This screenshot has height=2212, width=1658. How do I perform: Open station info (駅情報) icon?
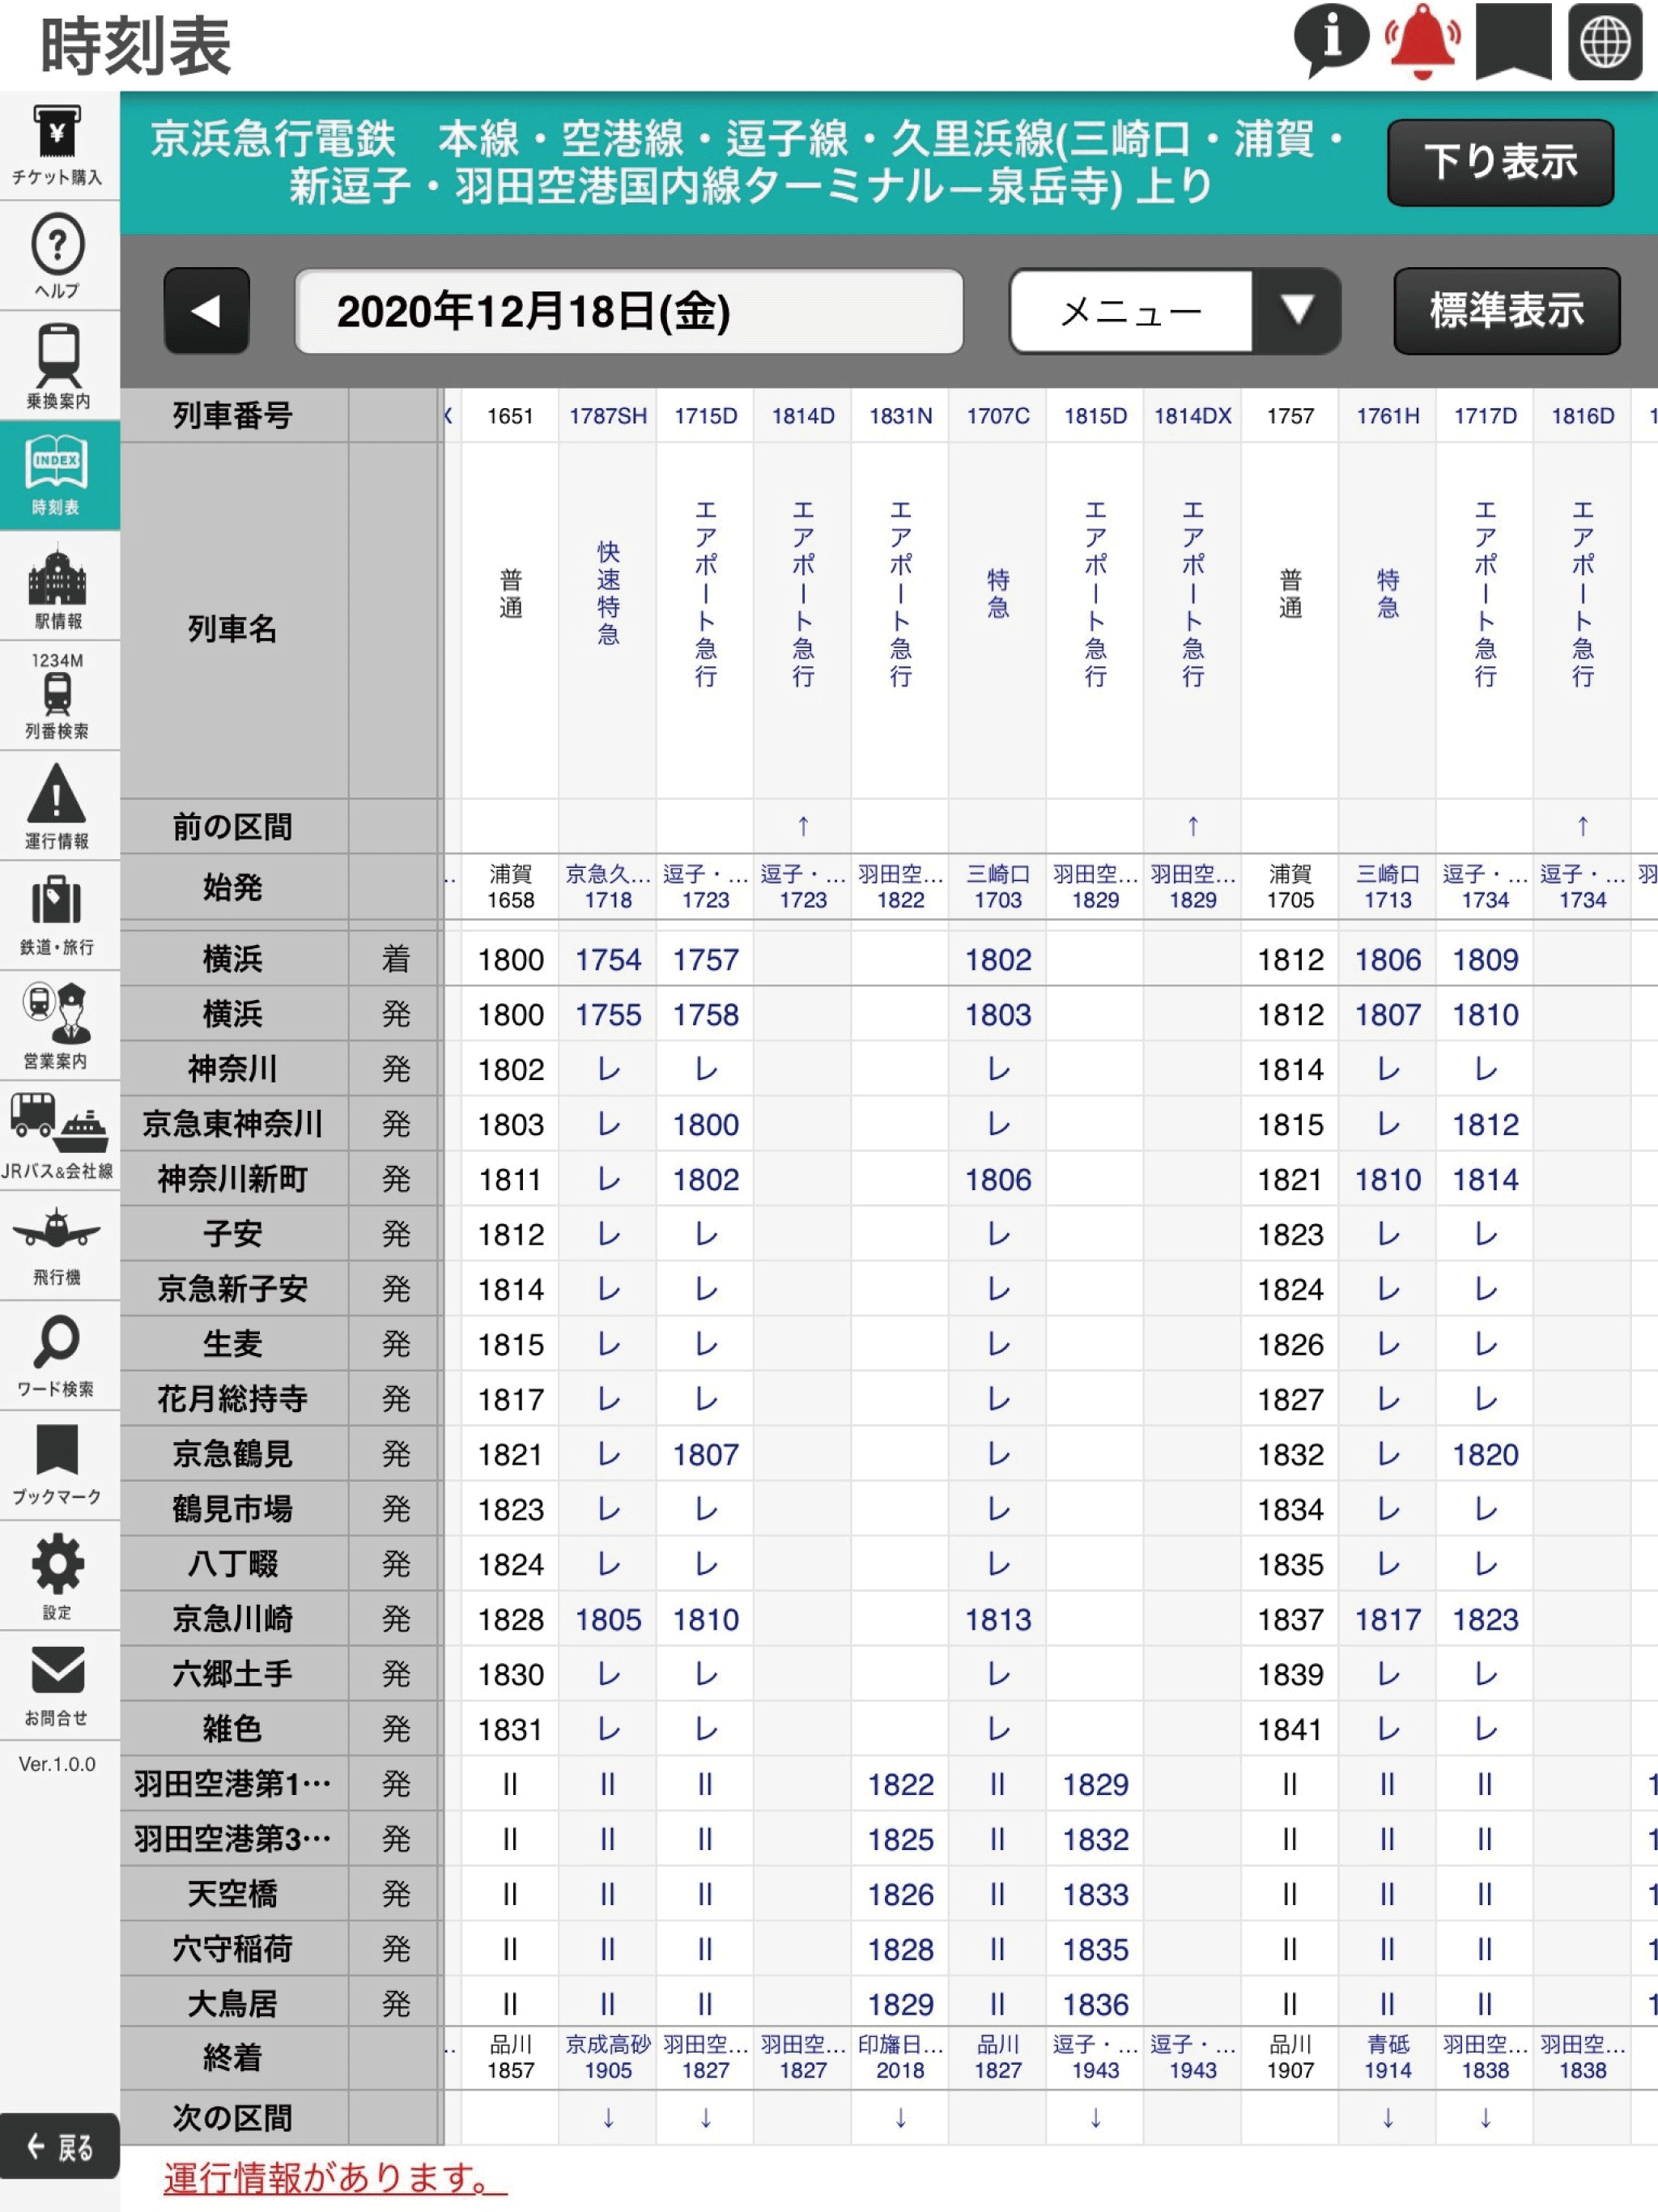(x=58, y=586)
